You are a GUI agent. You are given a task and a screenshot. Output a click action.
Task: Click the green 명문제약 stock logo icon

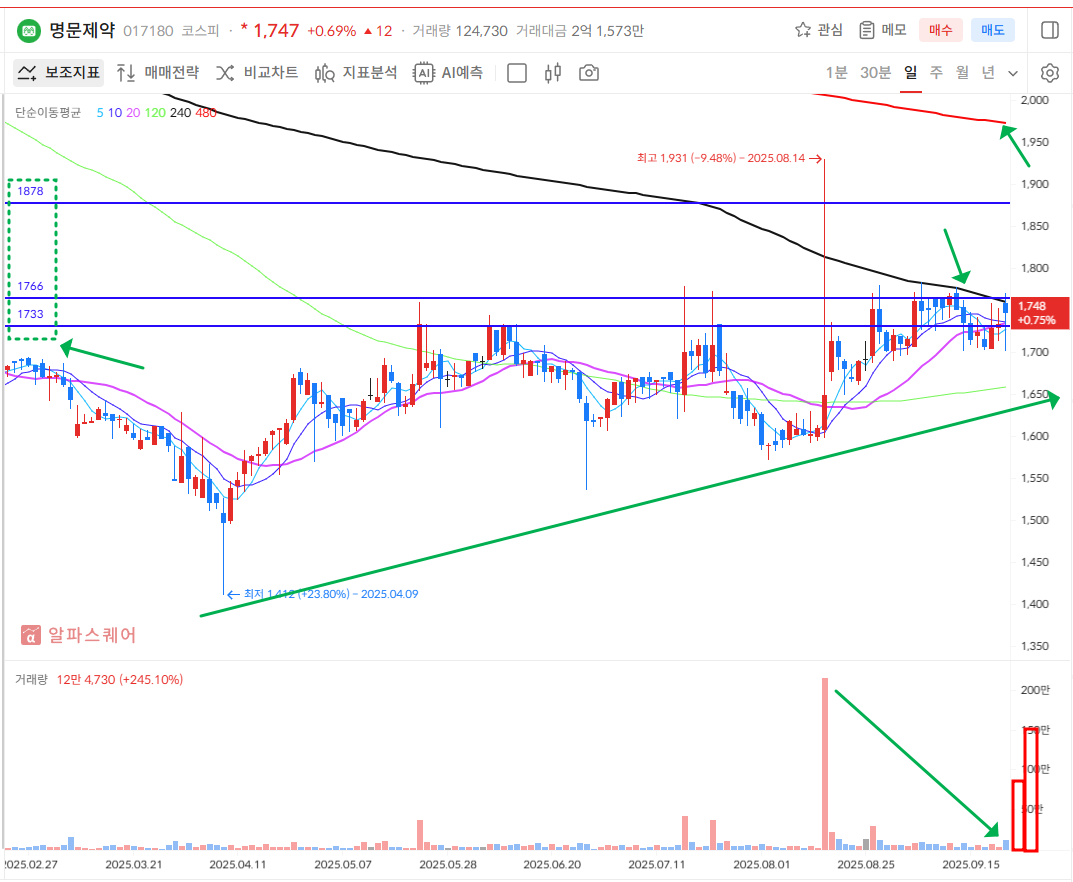coord(29,31)
